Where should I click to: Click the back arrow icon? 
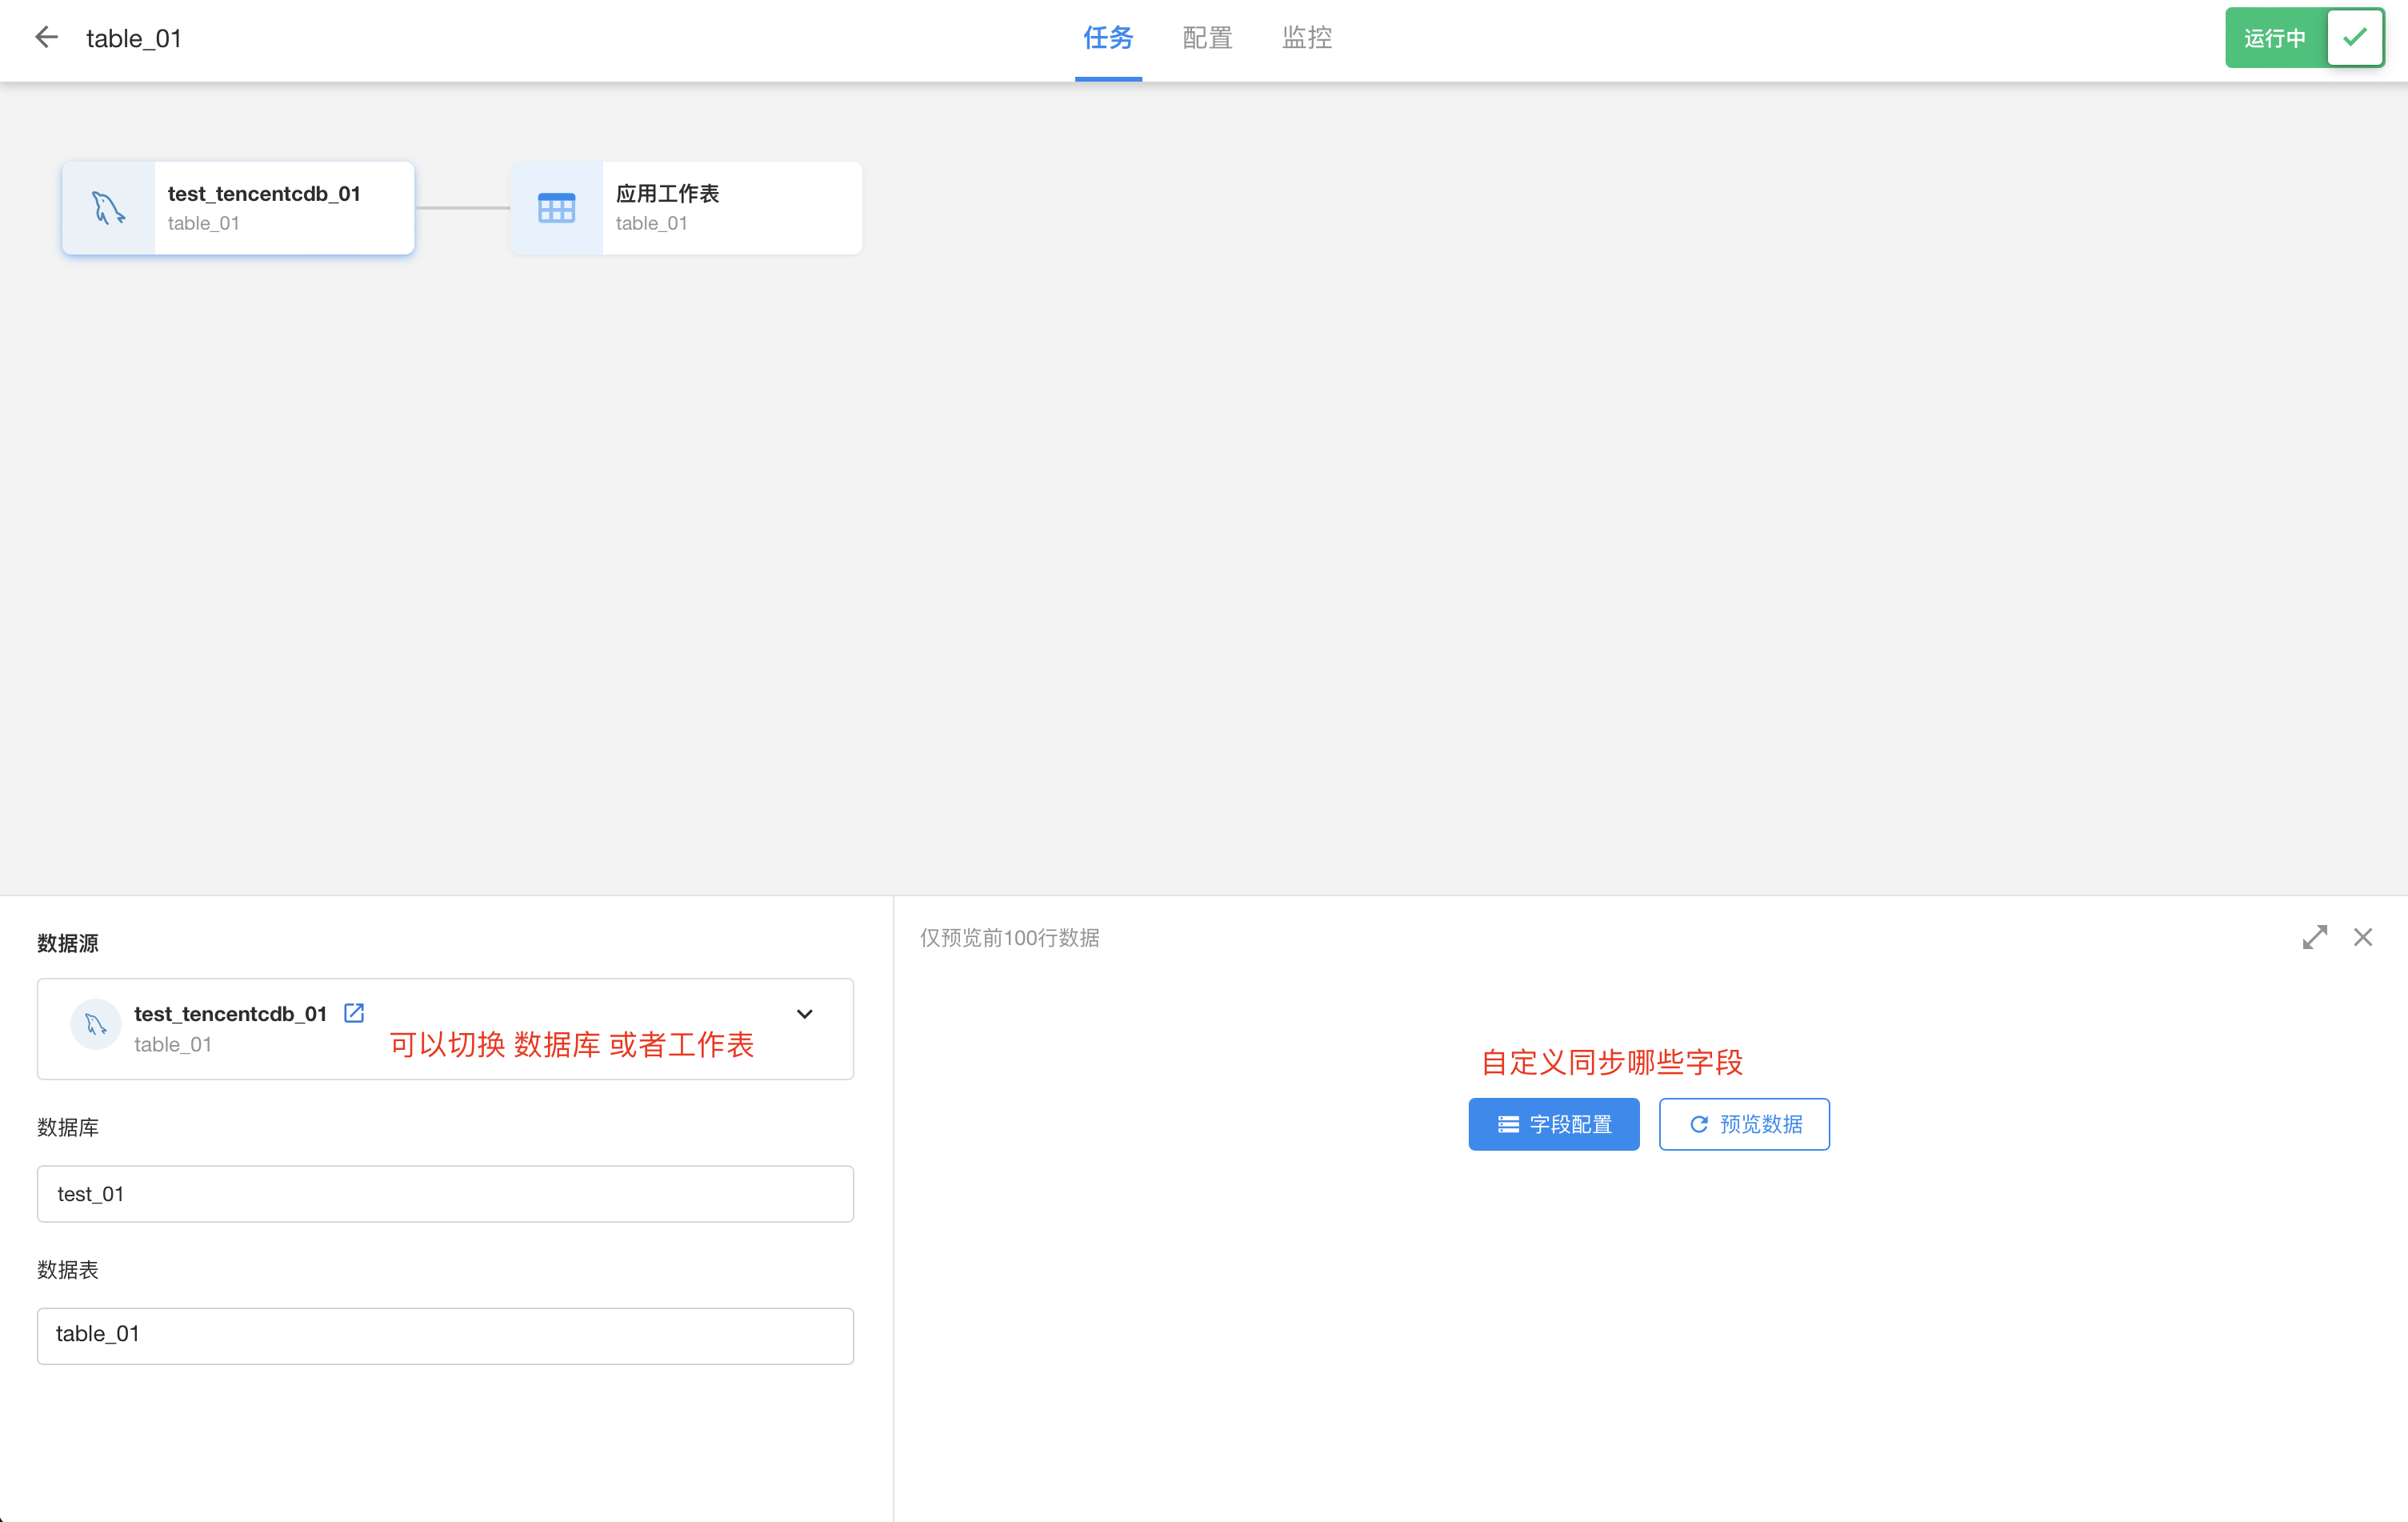coord(46,38)
